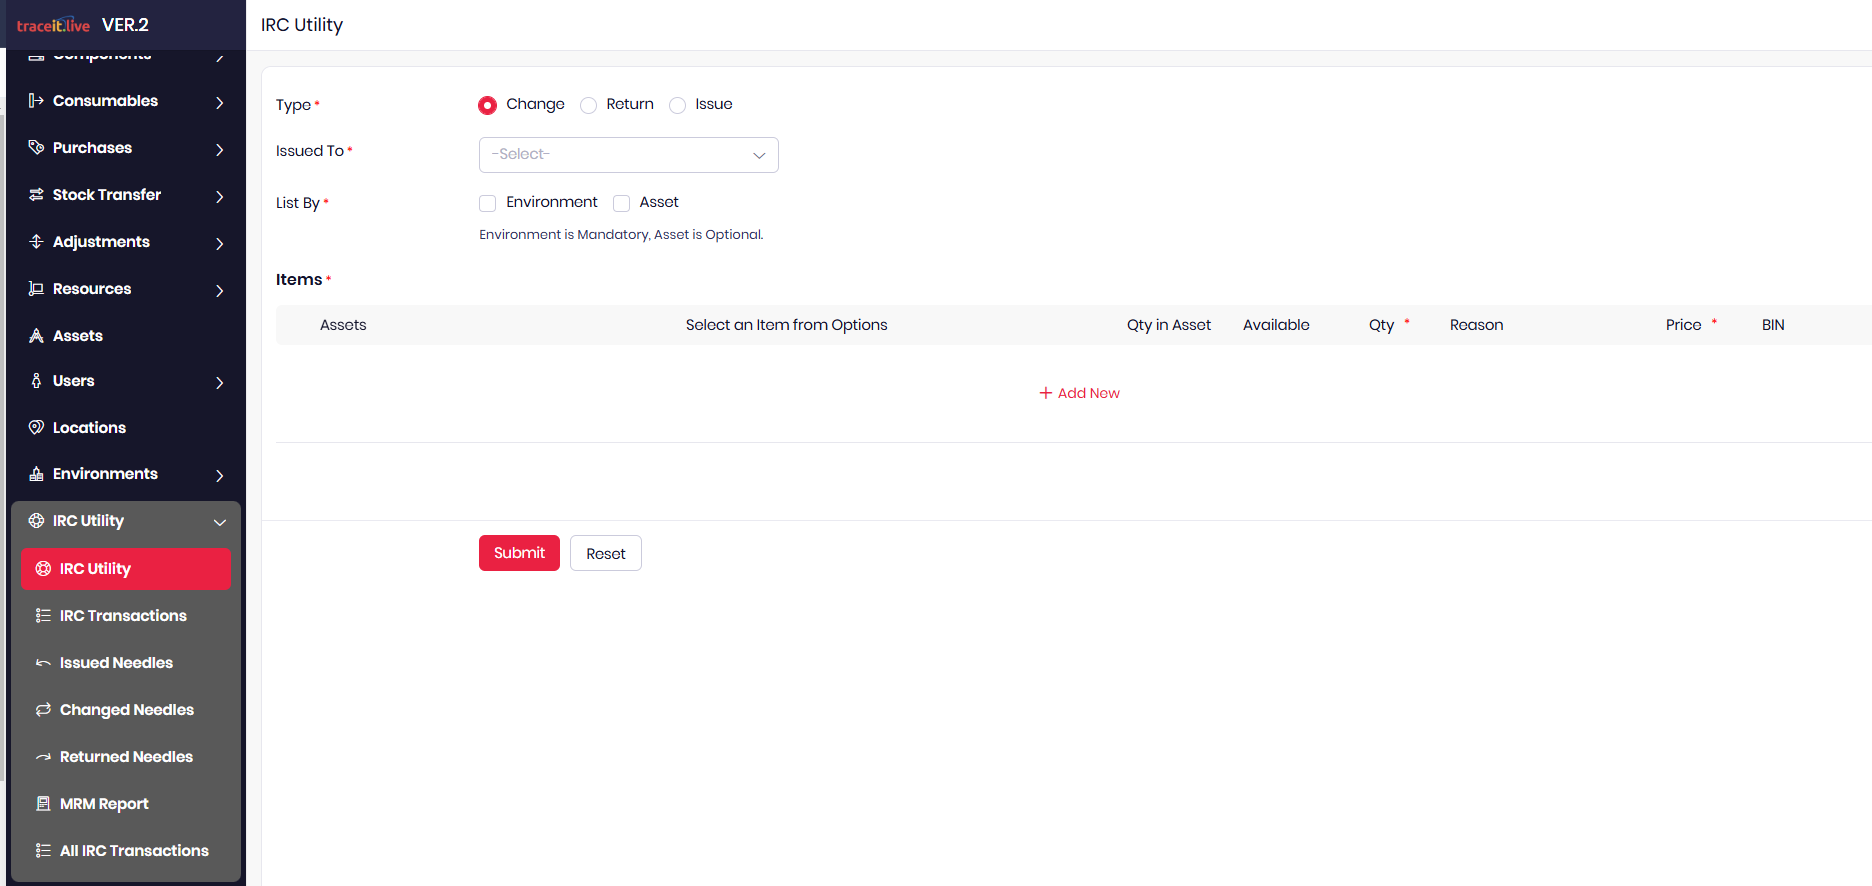Click the Consumables sidebar icon
Image resolution: width=1872 pixels, height=886 pixels.
coord(36,101)
